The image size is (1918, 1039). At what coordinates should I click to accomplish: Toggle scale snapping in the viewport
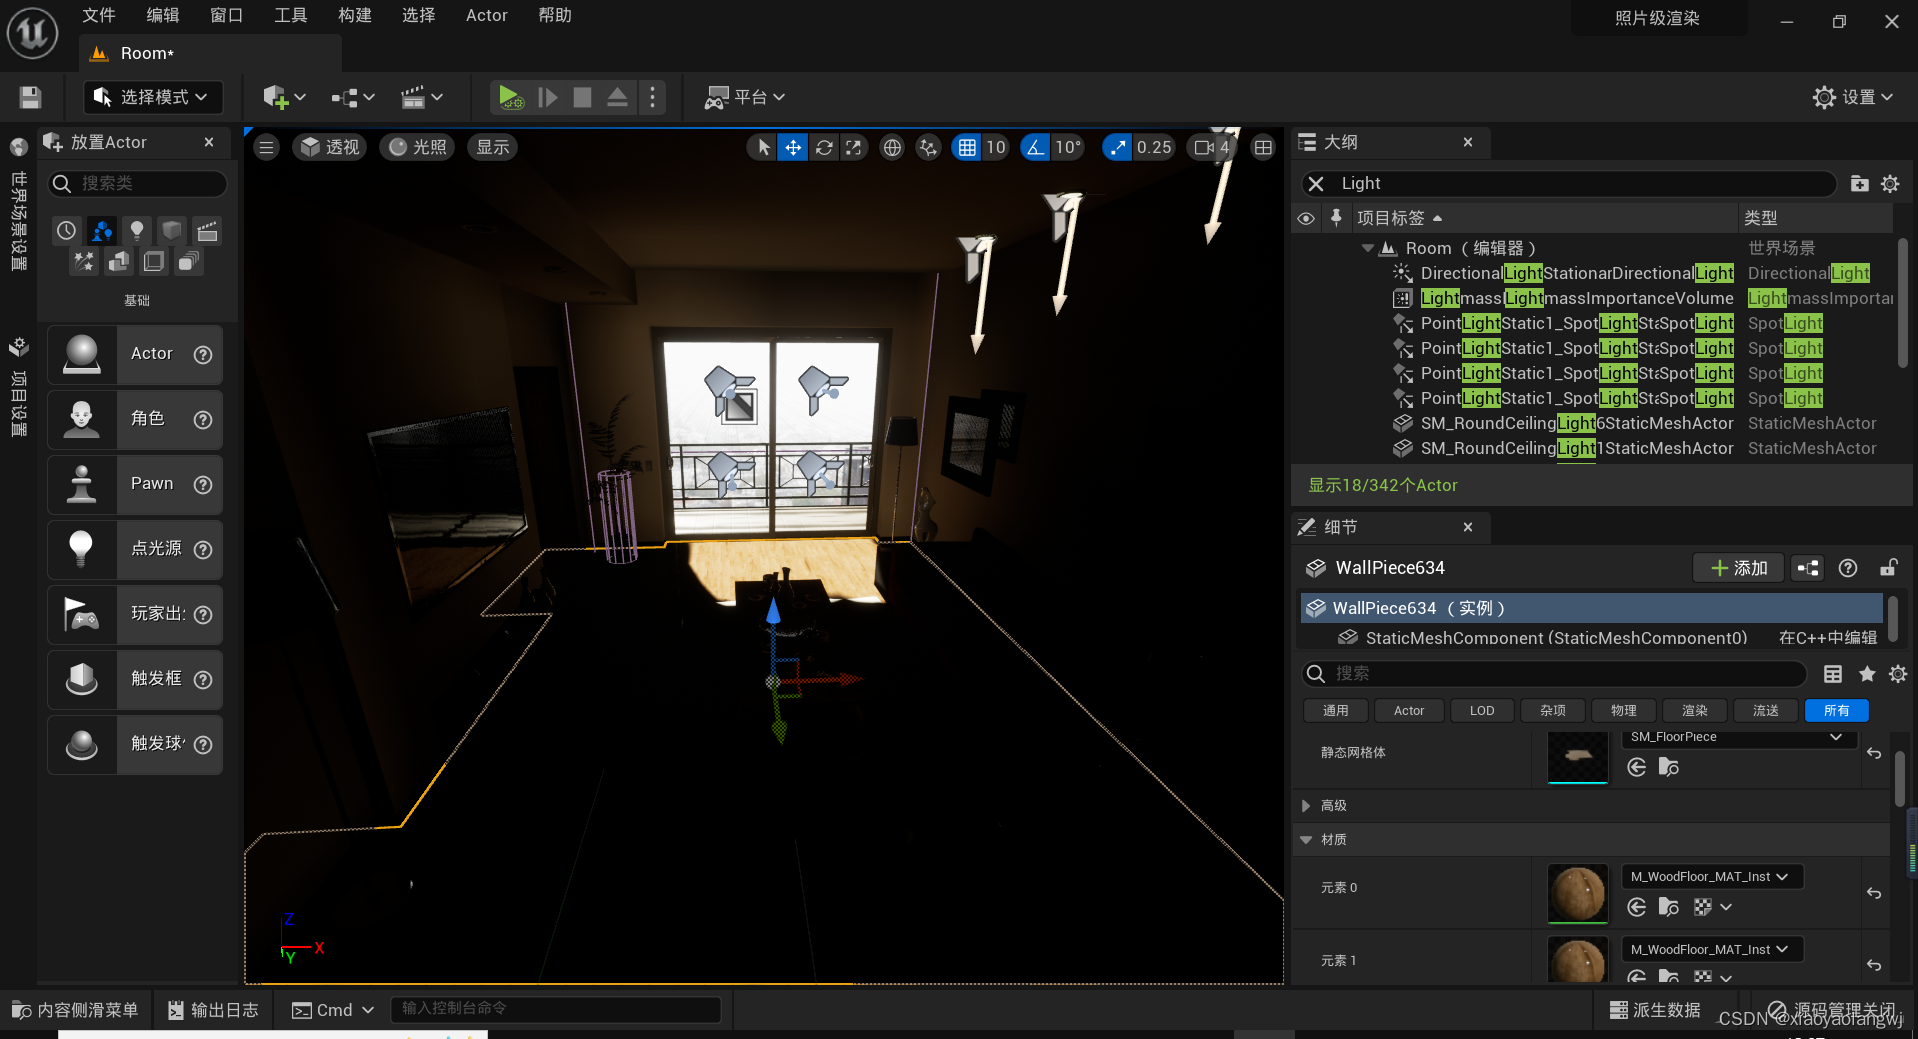[1117, 148]
